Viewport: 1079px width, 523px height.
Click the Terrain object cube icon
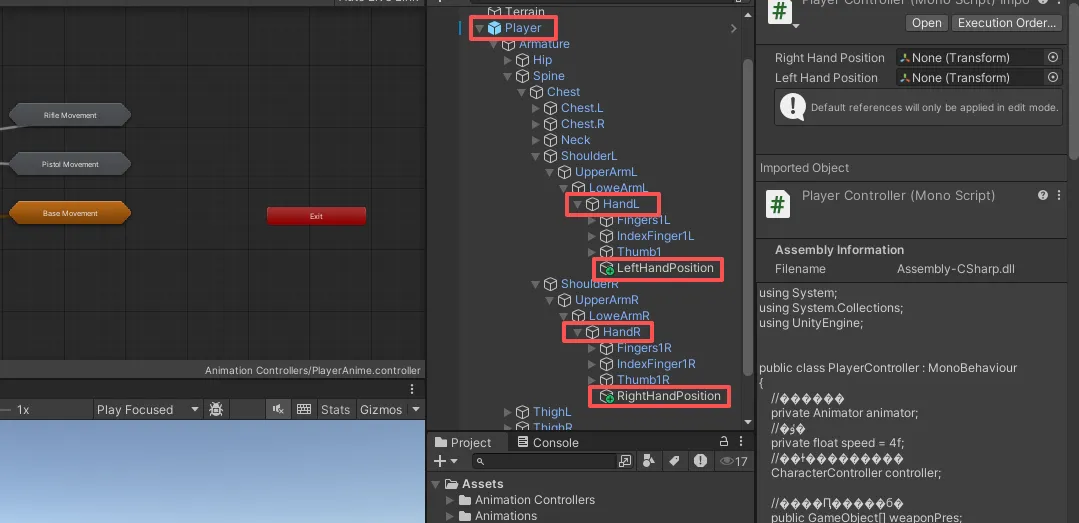(x=494, y=11)
